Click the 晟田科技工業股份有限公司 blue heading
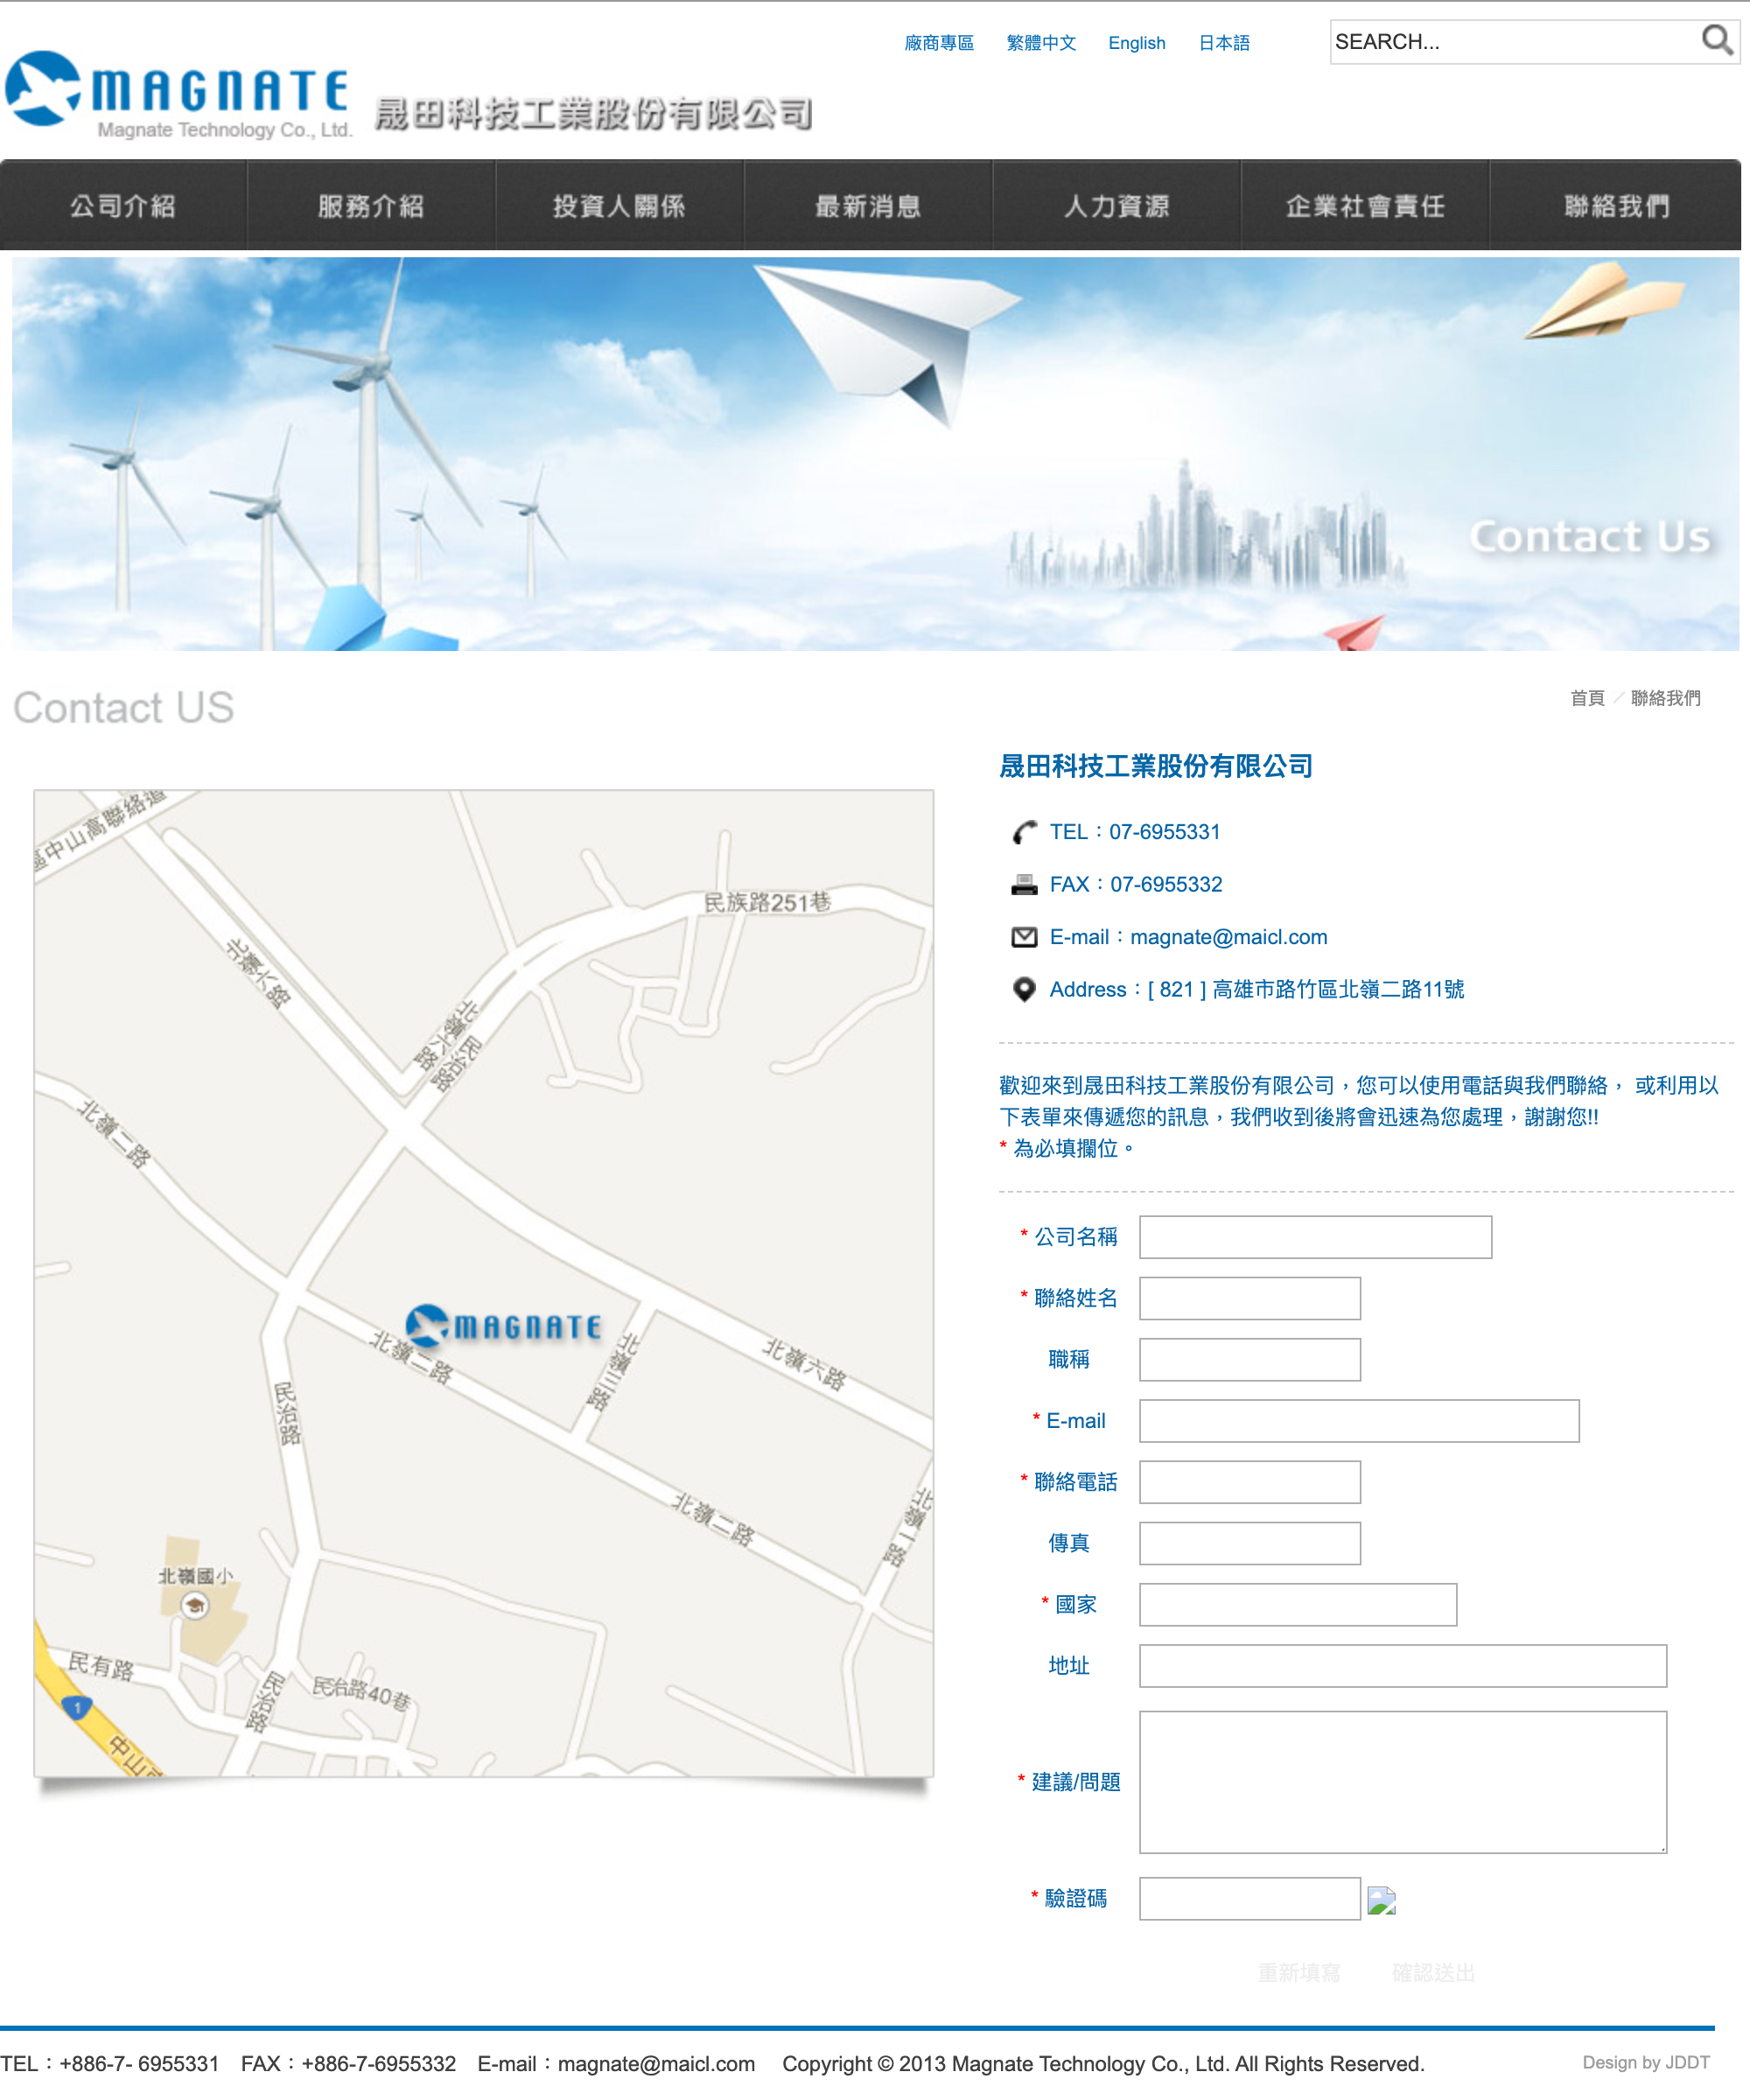 (x=1156, y=766)
